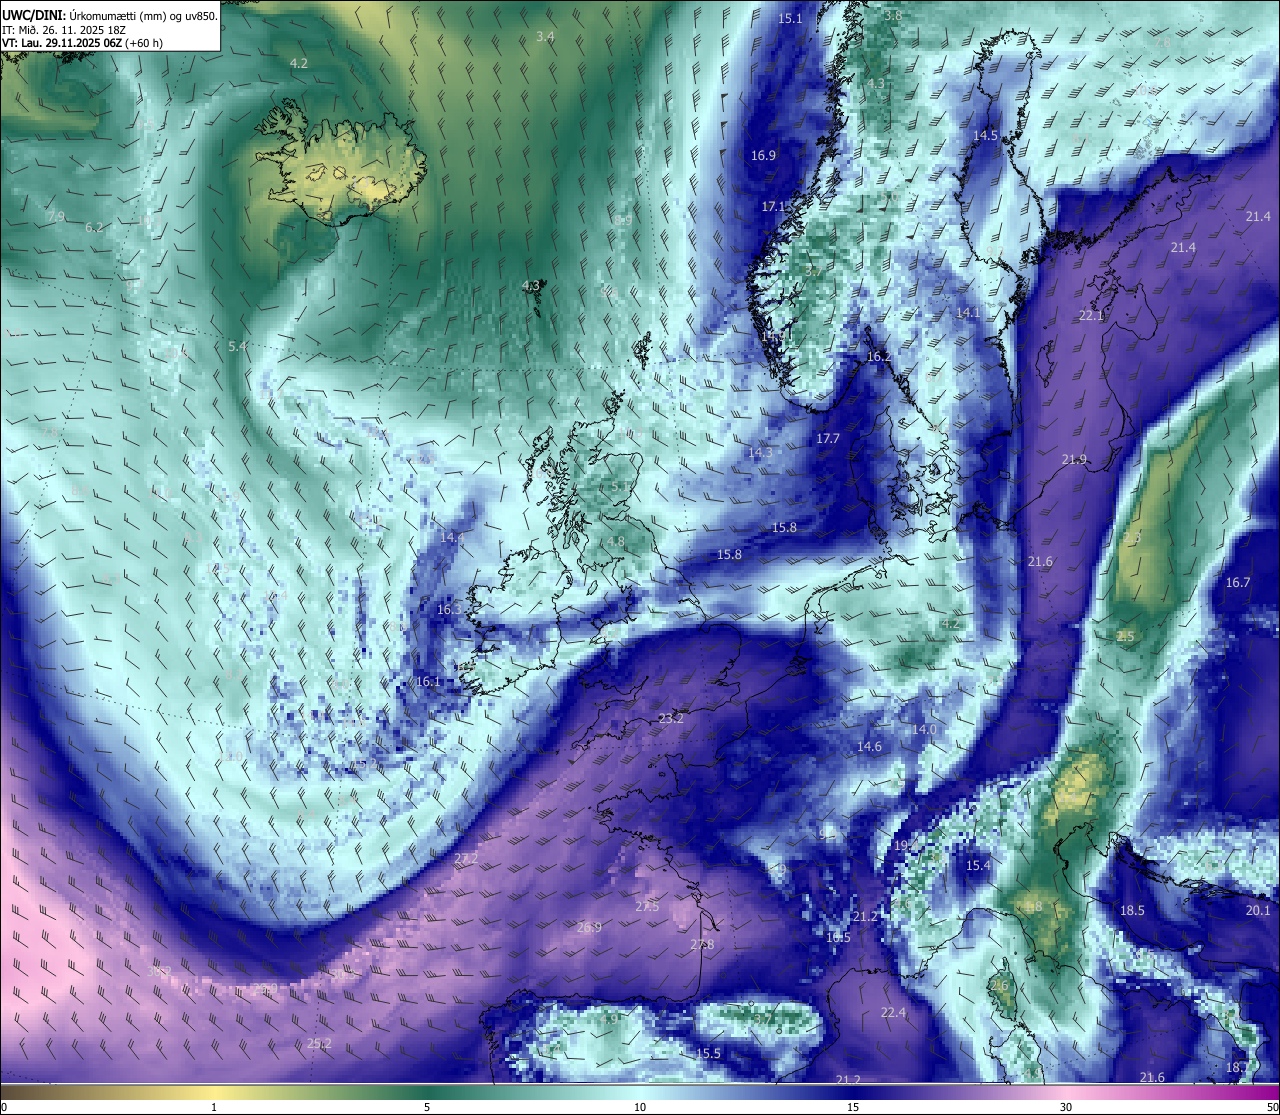Click the 27.5 value over western France

tap(647, 906)
